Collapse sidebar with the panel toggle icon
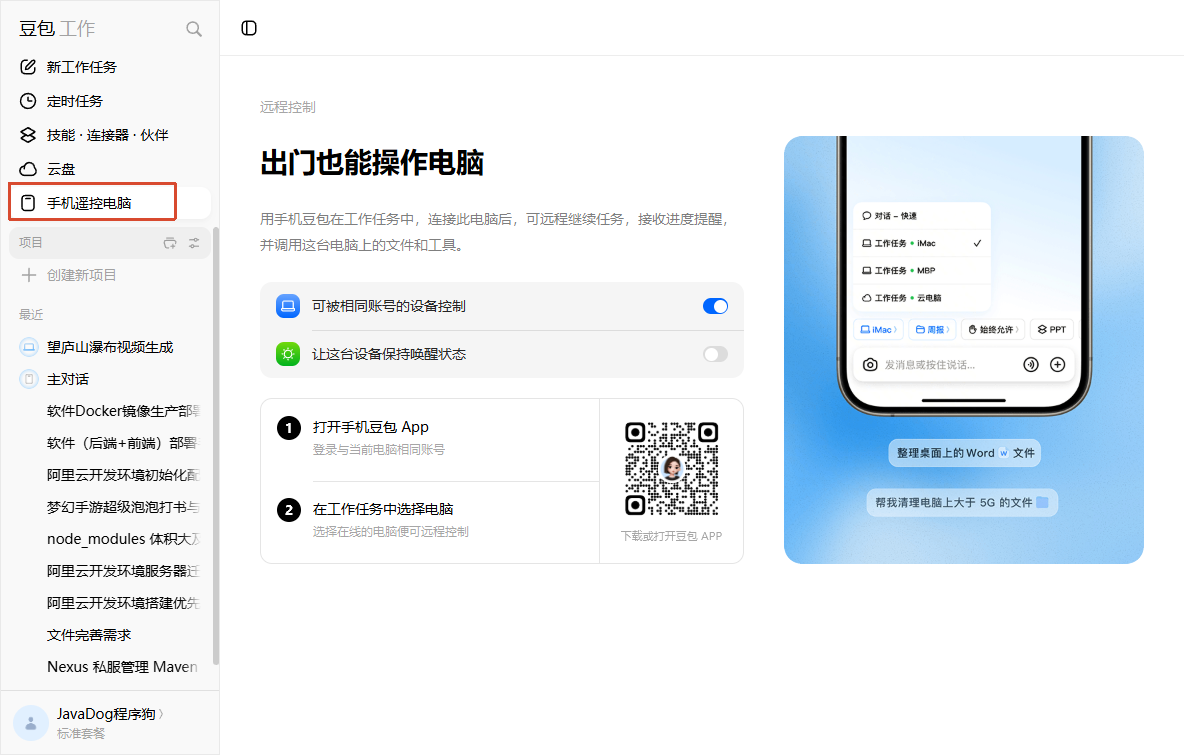Screen dimensions: 1184x755 (x=249, y=28)
